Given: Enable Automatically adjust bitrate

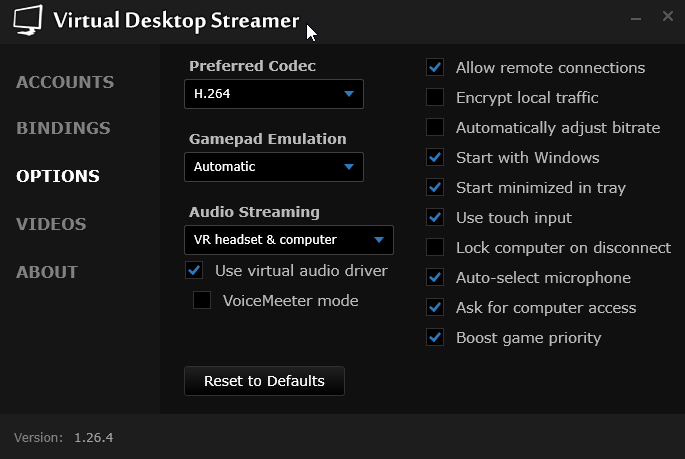Looking at the screenshot, I should 435,128.
